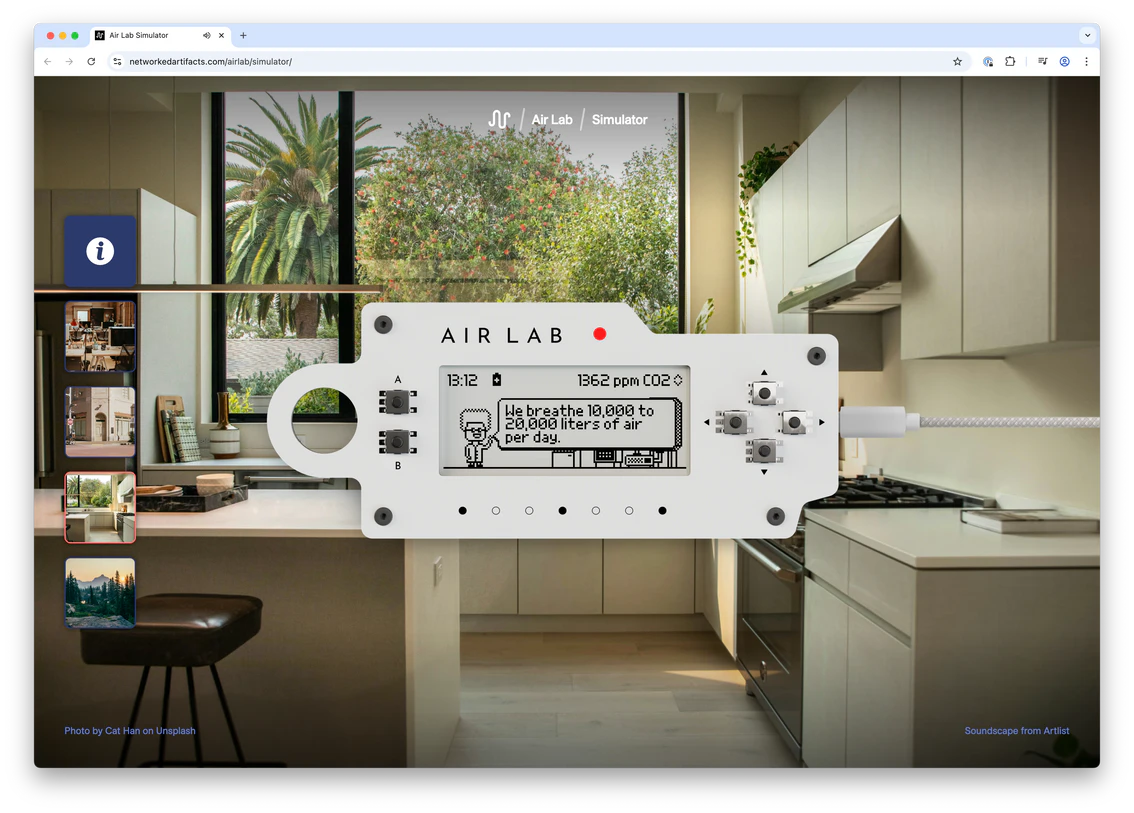The height and width of the screenshot is (813, 1134).
Task: Open Photo by Cat Han on Unsplash link
Action: click(130, 731)
